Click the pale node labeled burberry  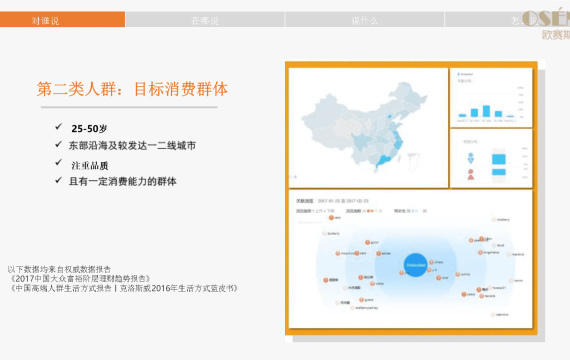point(325,233)
